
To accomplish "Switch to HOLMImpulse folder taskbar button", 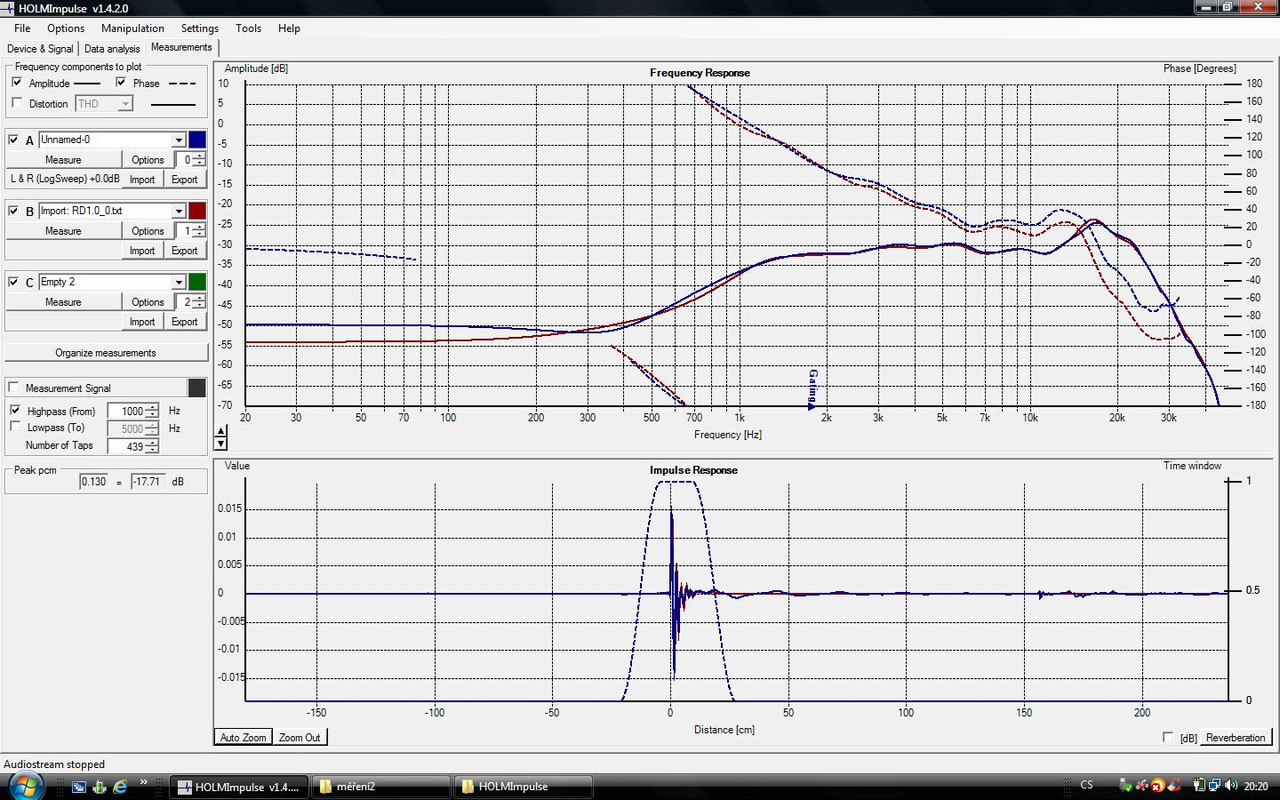I will coord(524,786).
